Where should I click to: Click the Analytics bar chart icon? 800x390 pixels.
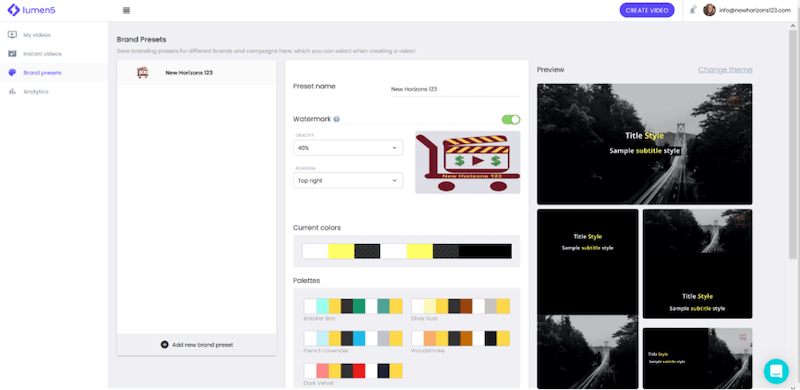pos(12,91)
